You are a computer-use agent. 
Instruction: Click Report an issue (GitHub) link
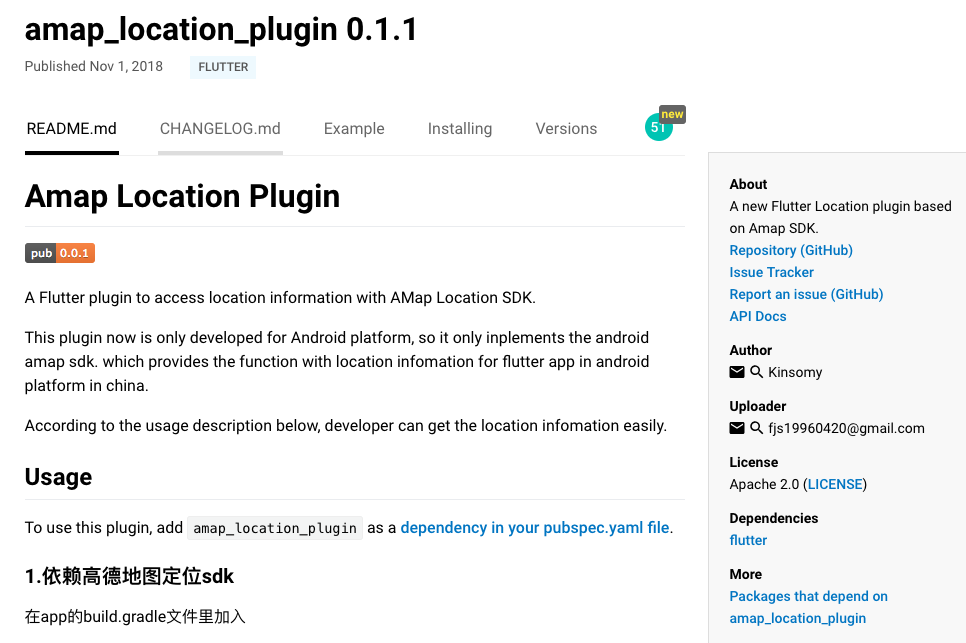pos(806,294)
